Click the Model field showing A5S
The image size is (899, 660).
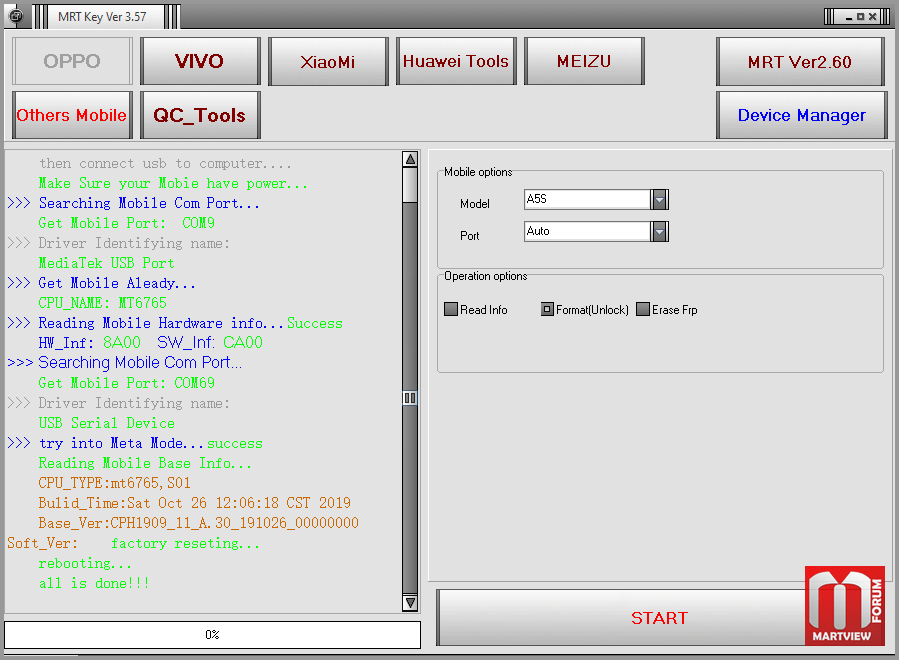(x=587, y=200)
